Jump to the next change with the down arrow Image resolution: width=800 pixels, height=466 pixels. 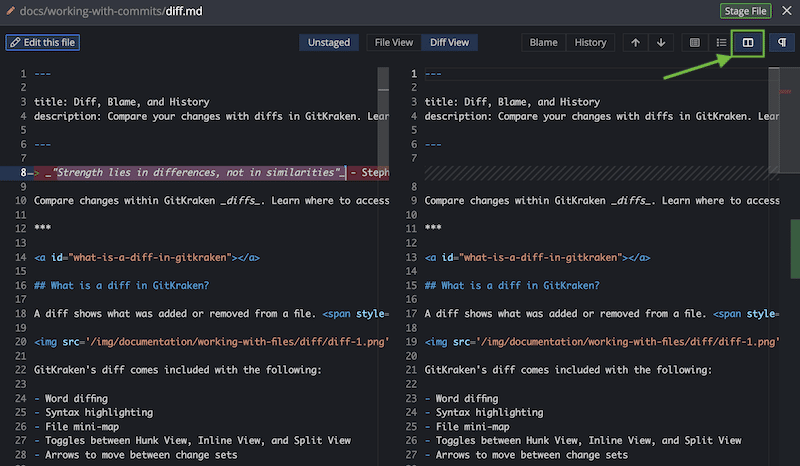click(660, 42)
